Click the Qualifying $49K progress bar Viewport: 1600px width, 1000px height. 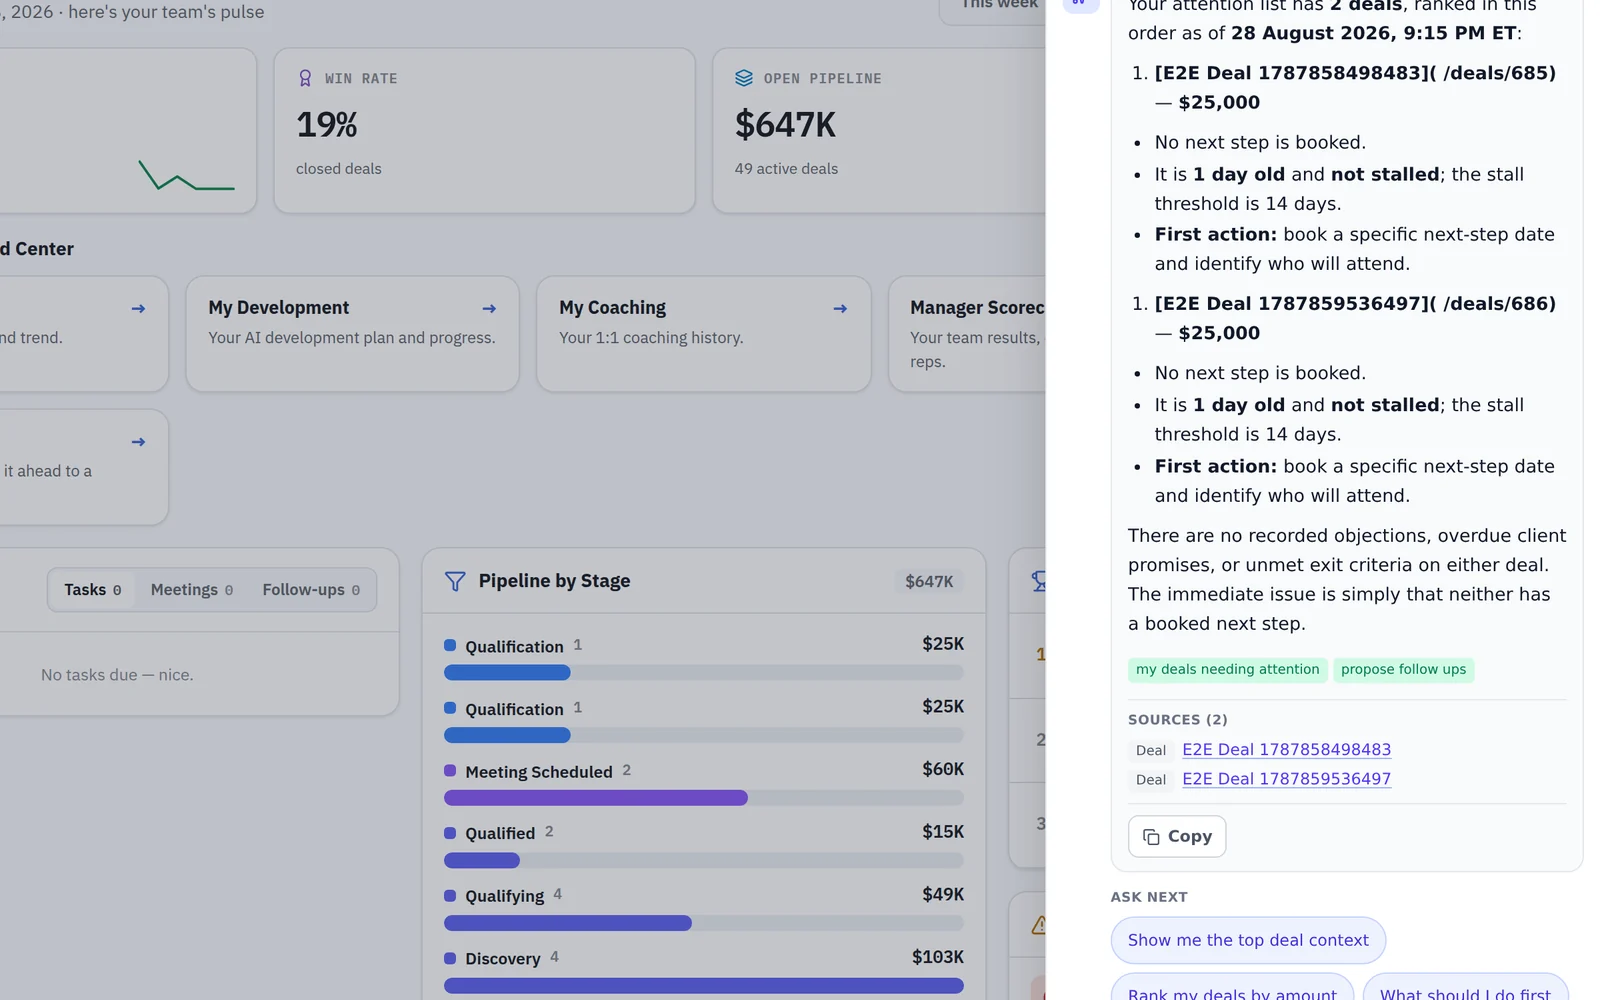(704, 923)
